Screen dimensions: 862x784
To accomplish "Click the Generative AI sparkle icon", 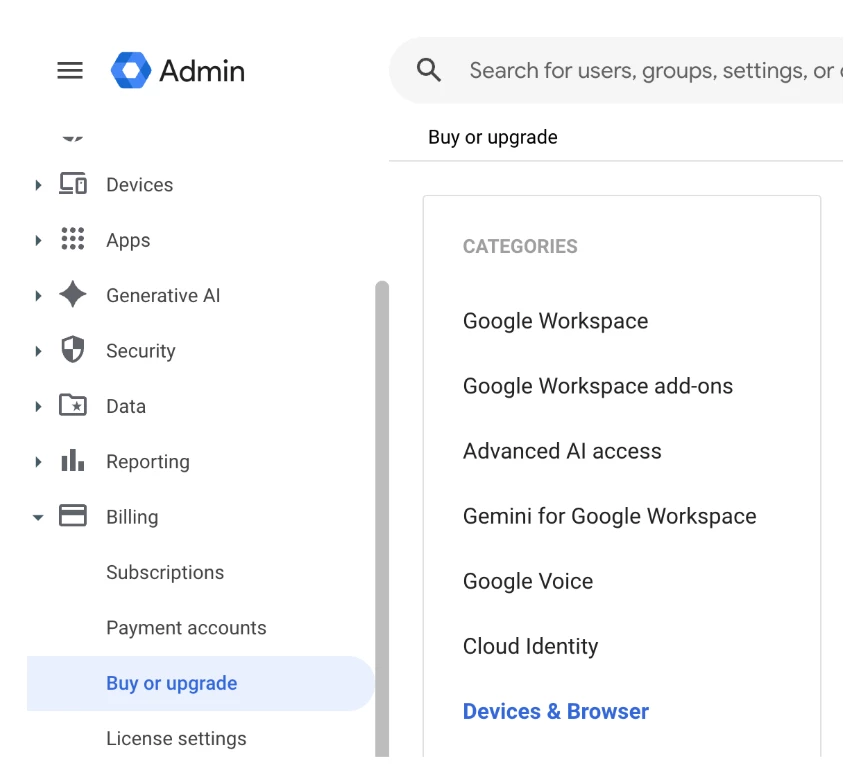I will click(73, 294).
